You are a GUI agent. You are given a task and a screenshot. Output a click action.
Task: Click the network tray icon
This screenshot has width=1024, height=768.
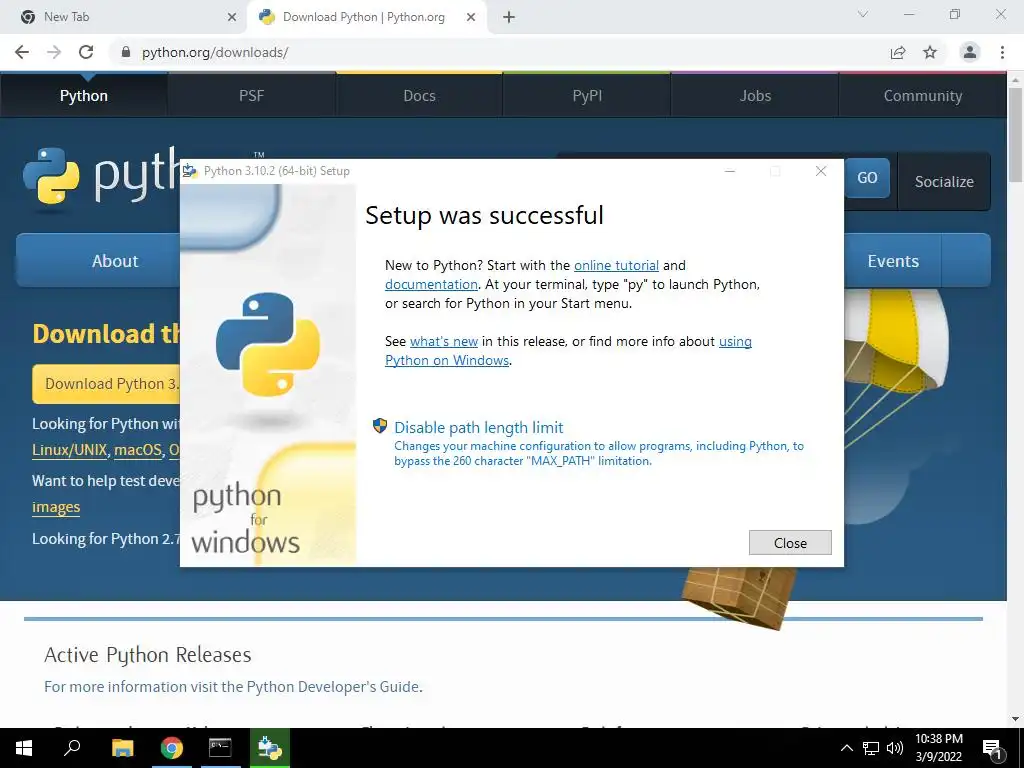[x=871, y=748]
